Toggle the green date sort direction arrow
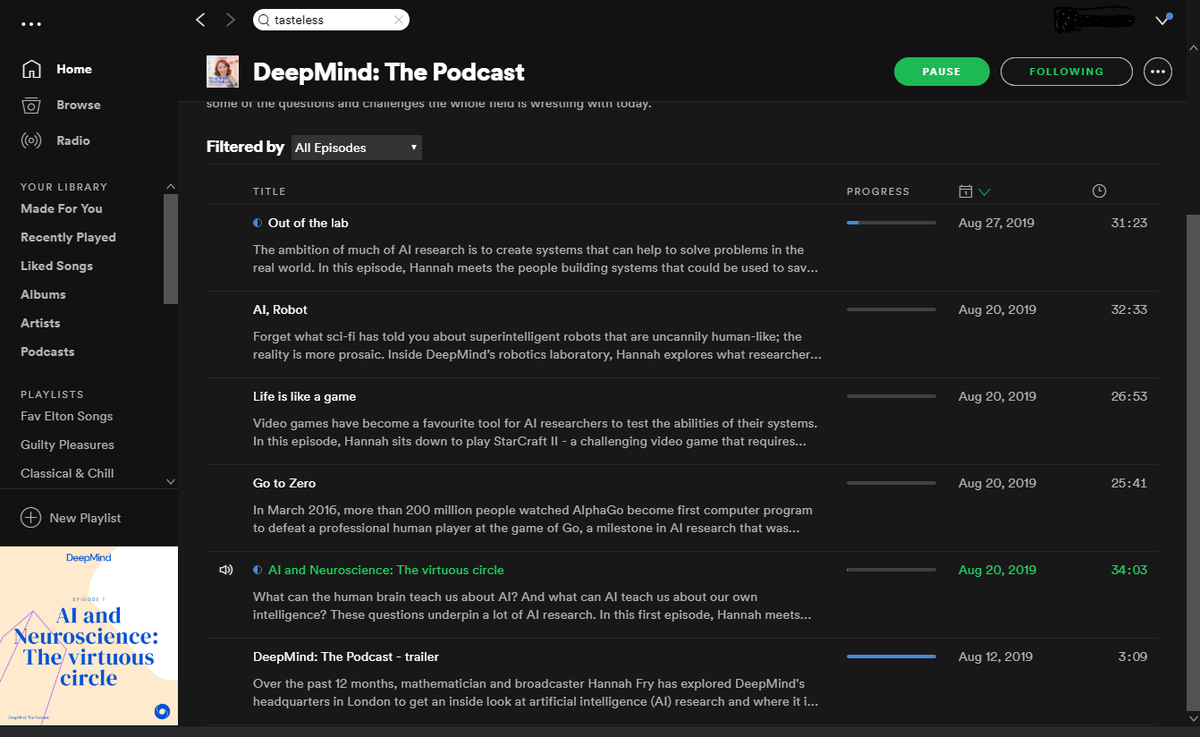1200x737 pixels. 985,191
